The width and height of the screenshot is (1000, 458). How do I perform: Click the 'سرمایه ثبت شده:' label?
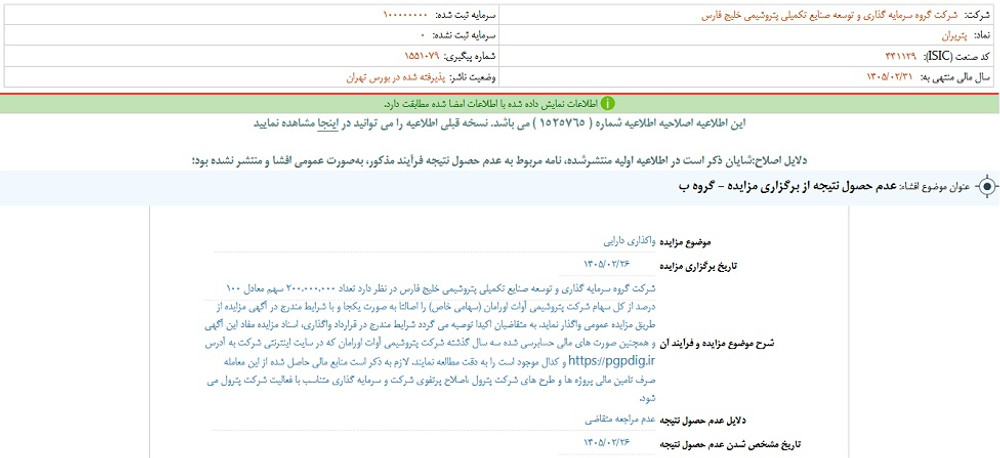[x=464, y=15]
